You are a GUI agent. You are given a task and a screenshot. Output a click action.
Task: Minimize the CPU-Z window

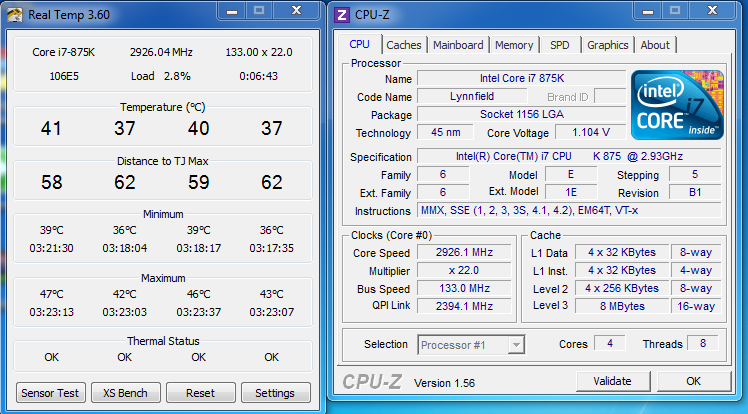(x=648, y=11)
